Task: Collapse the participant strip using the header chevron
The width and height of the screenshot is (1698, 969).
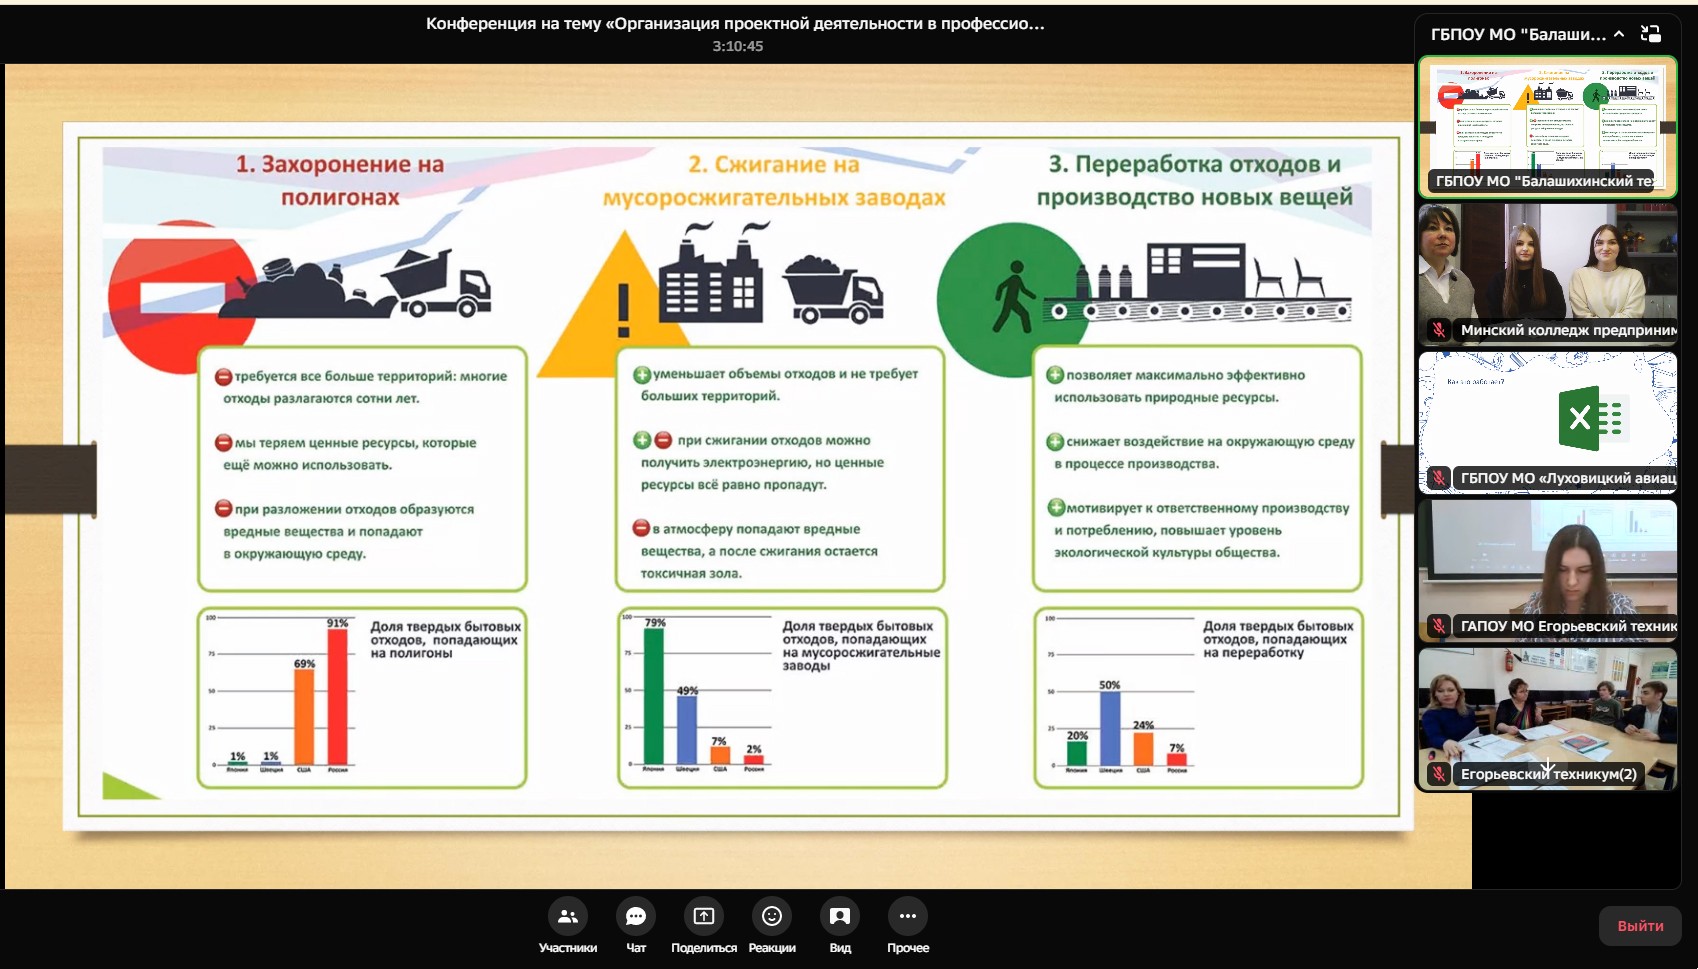Action: click(1619, 34)
